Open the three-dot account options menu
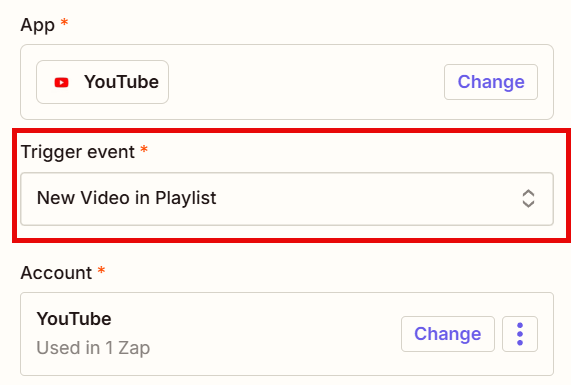This screenshot has height=385, width=571. point(520,334)
